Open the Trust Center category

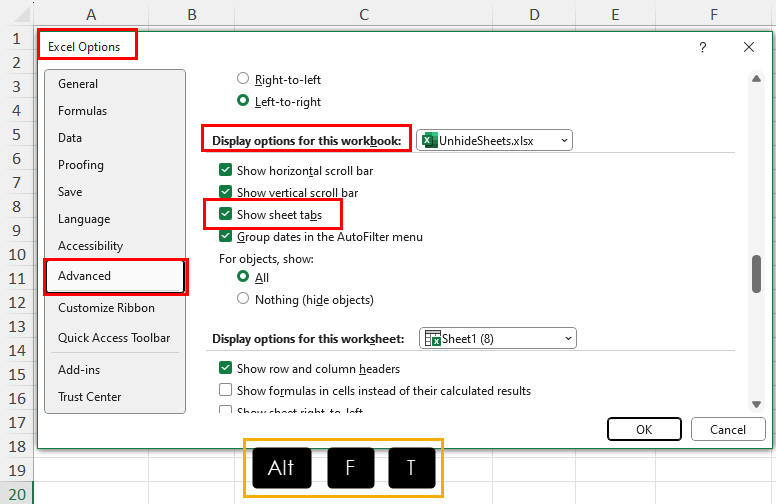pos(115,397)
